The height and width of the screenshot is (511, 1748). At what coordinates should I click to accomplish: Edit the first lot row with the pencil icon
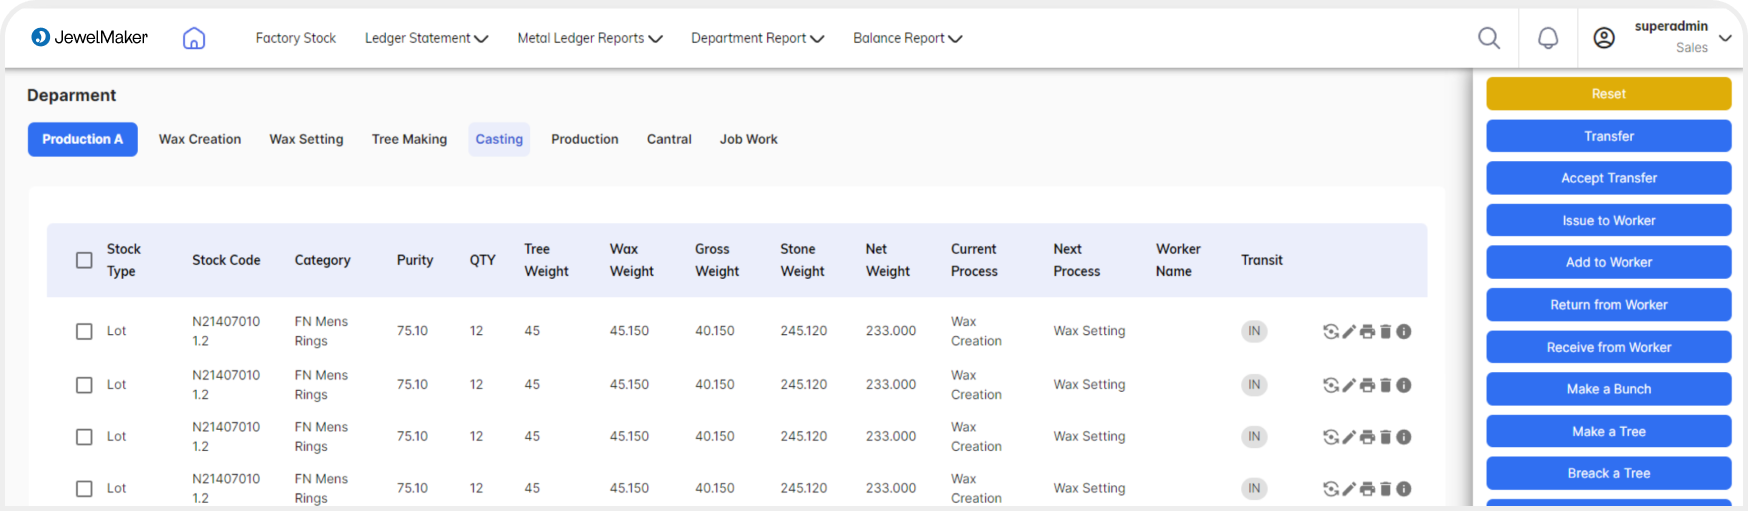pyautogui.click(x=1349, y=332)
